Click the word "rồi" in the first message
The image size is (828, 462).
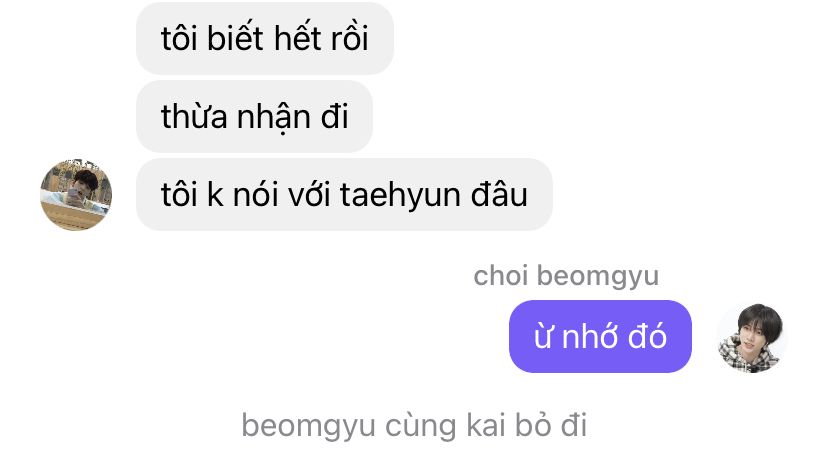pos(349,38)
